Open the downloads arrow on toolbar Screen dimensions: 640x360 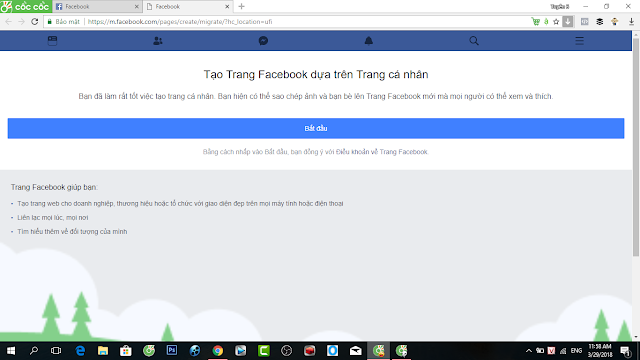[631, 22]
